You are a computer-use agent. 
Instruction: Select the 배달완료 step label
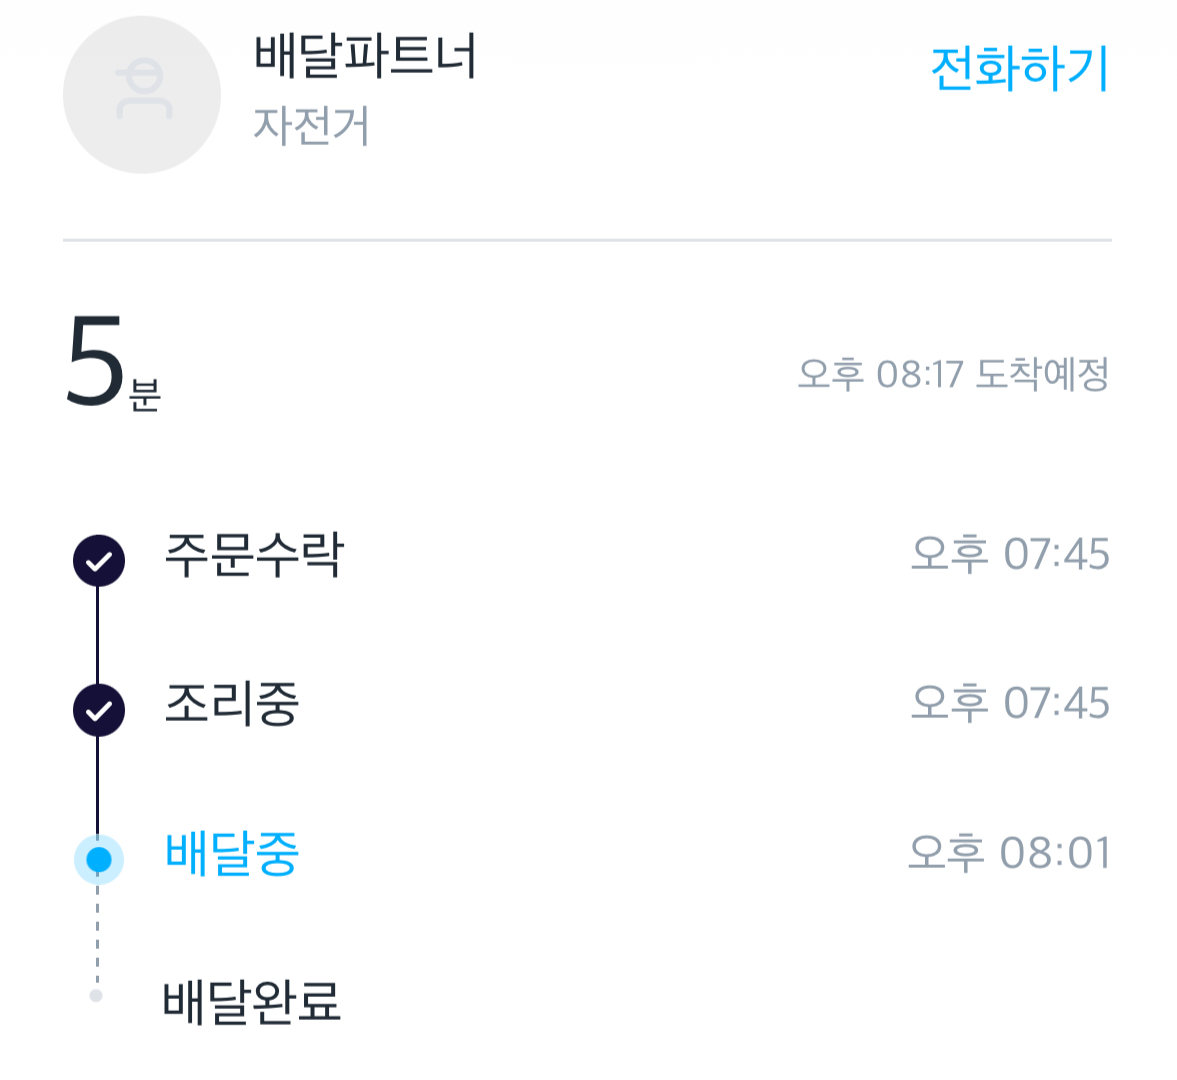252,1001
